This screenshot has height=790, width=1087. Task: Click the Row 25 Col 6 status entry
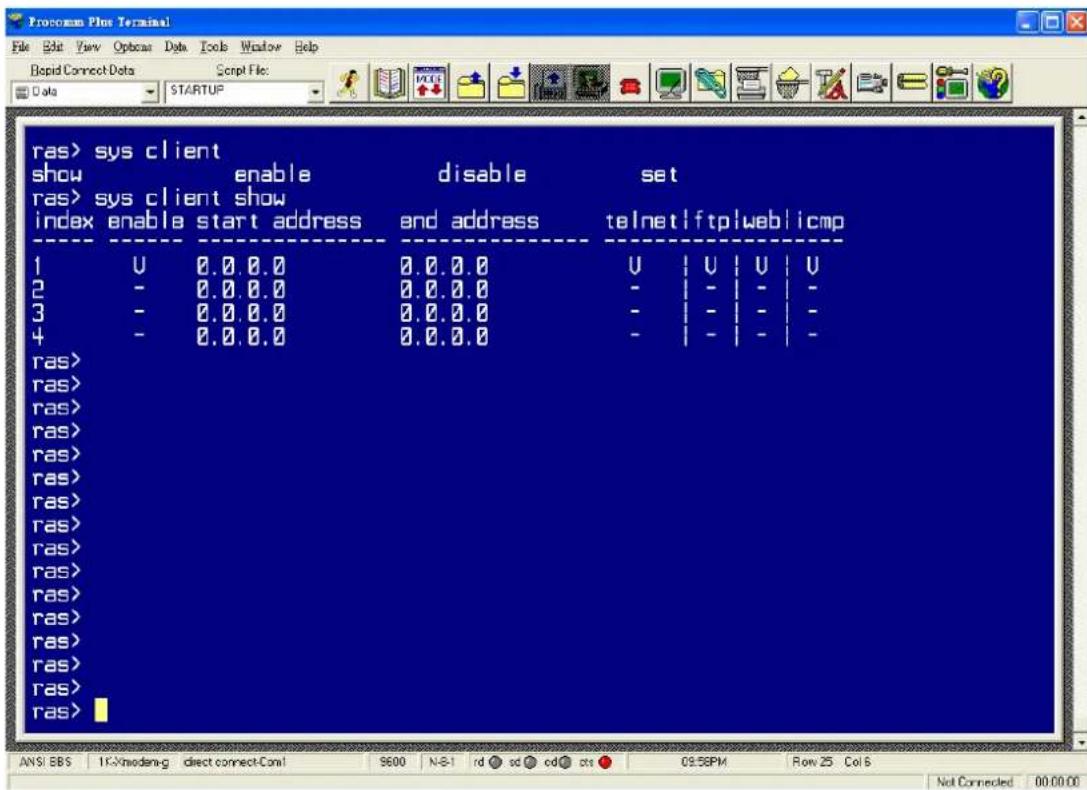[831, 762]
